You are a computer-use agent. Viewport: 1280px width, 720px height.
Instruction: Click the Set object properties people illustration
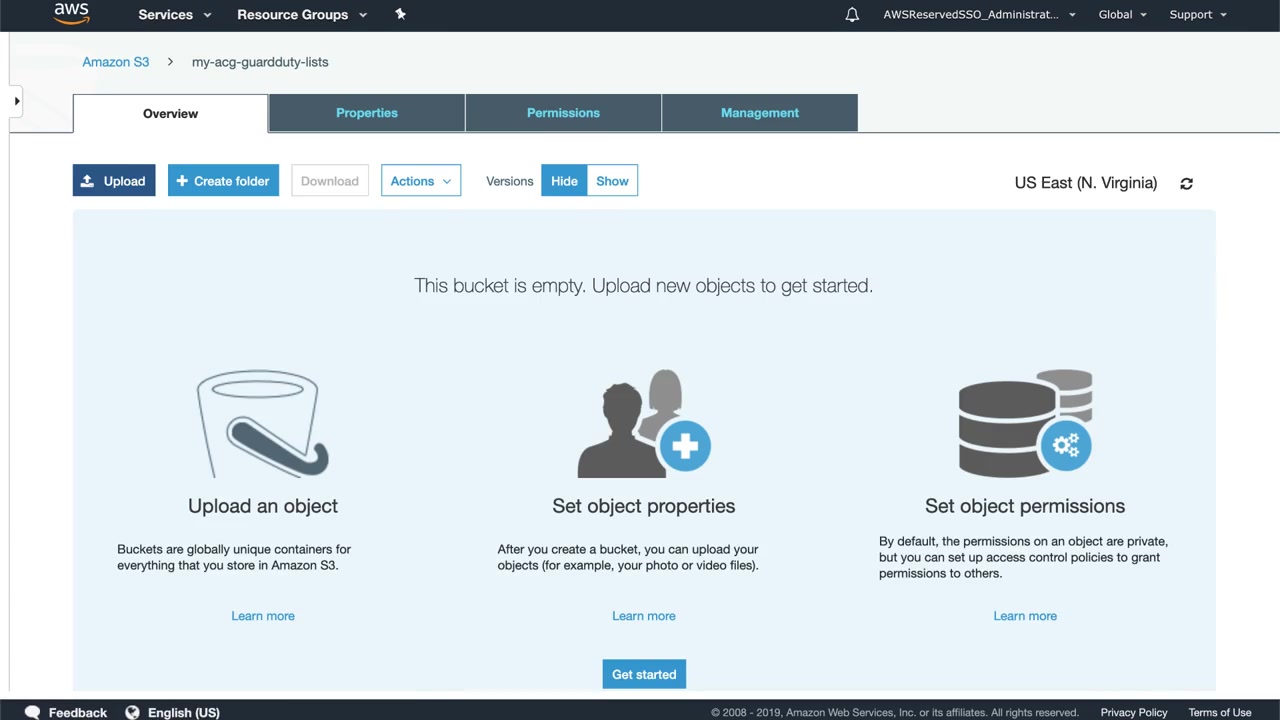(x=644, y=424)
